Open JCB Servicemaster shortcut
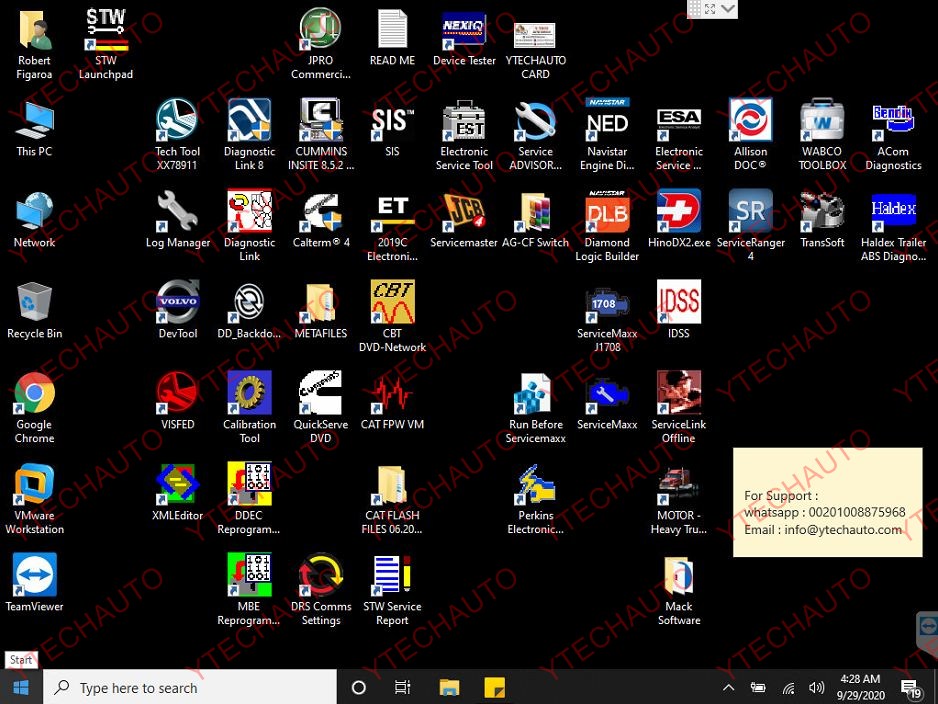This screenshot has width=938, height=704. pos(464,219)
